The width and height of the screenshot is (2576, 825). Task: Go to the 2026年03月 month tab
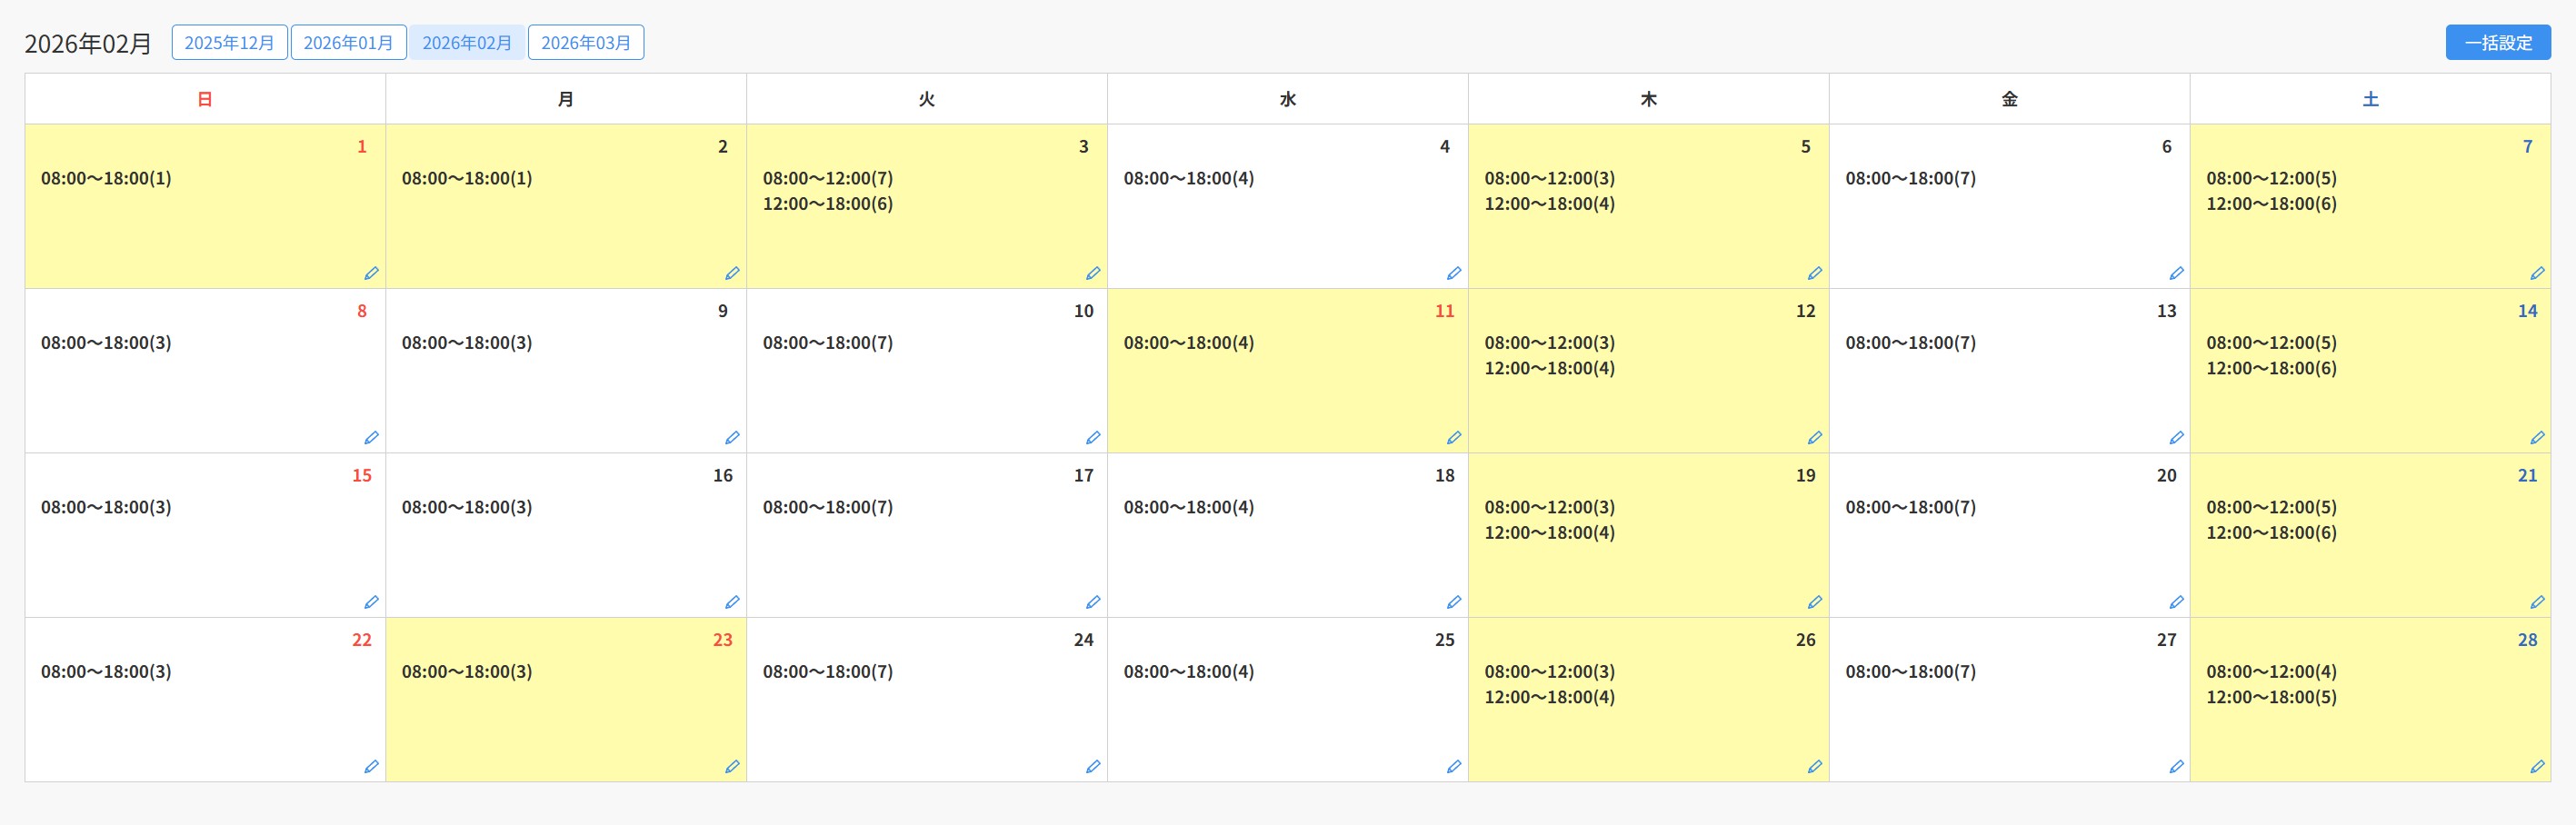click(586, 43)
